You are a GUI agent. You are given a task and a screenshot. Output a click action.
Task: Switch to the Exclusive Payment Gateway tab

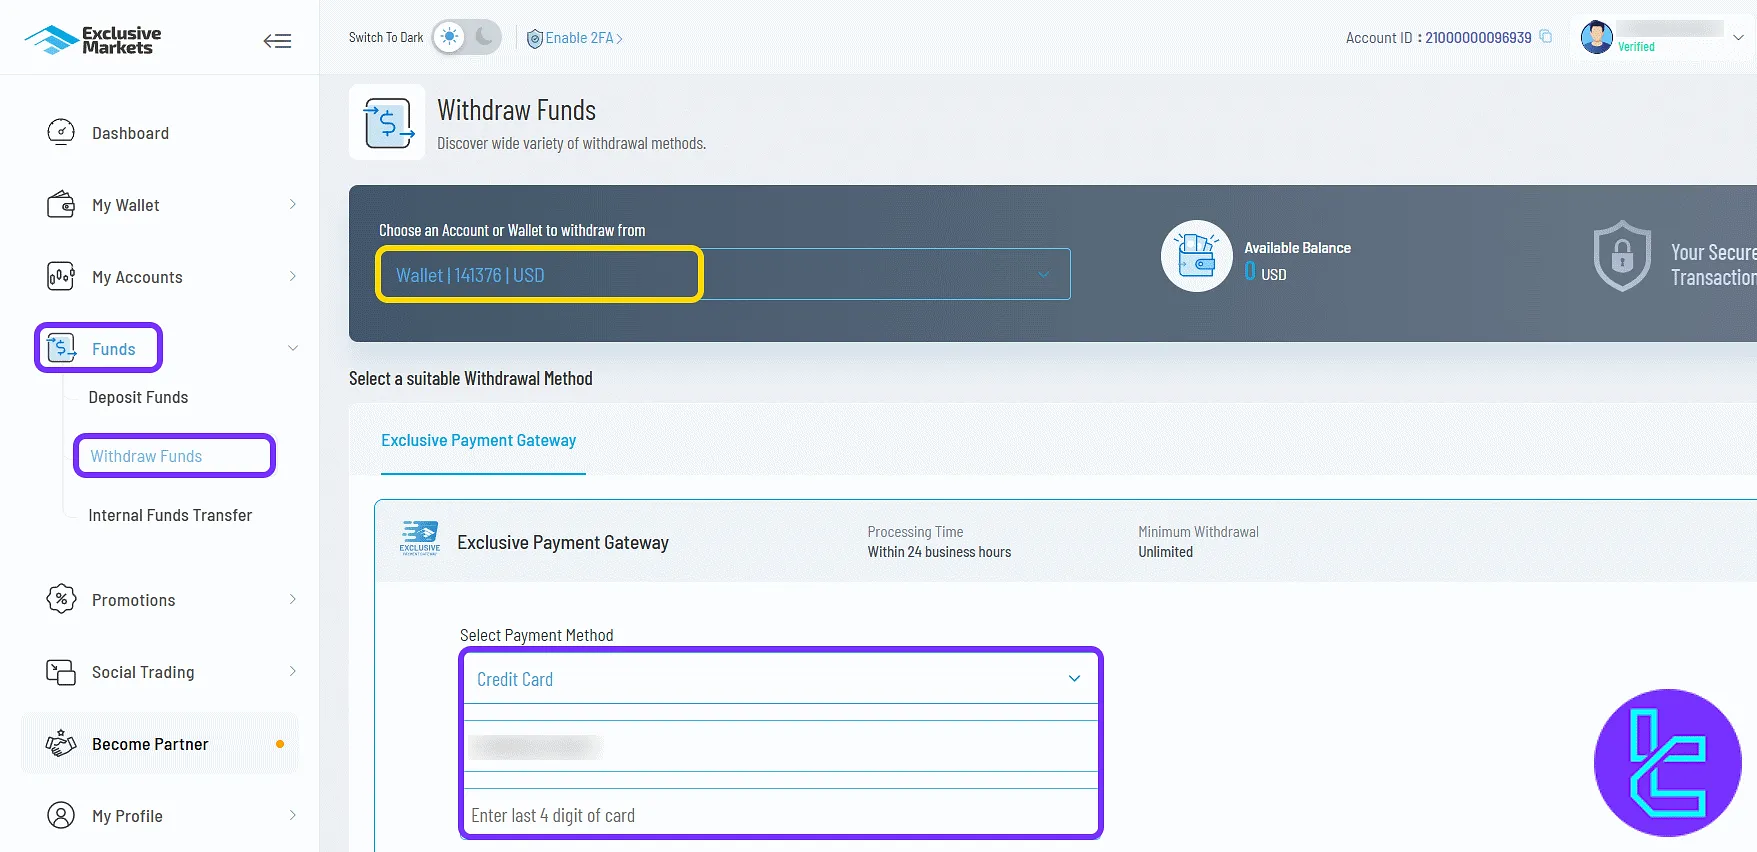click(x=478, y=440)
